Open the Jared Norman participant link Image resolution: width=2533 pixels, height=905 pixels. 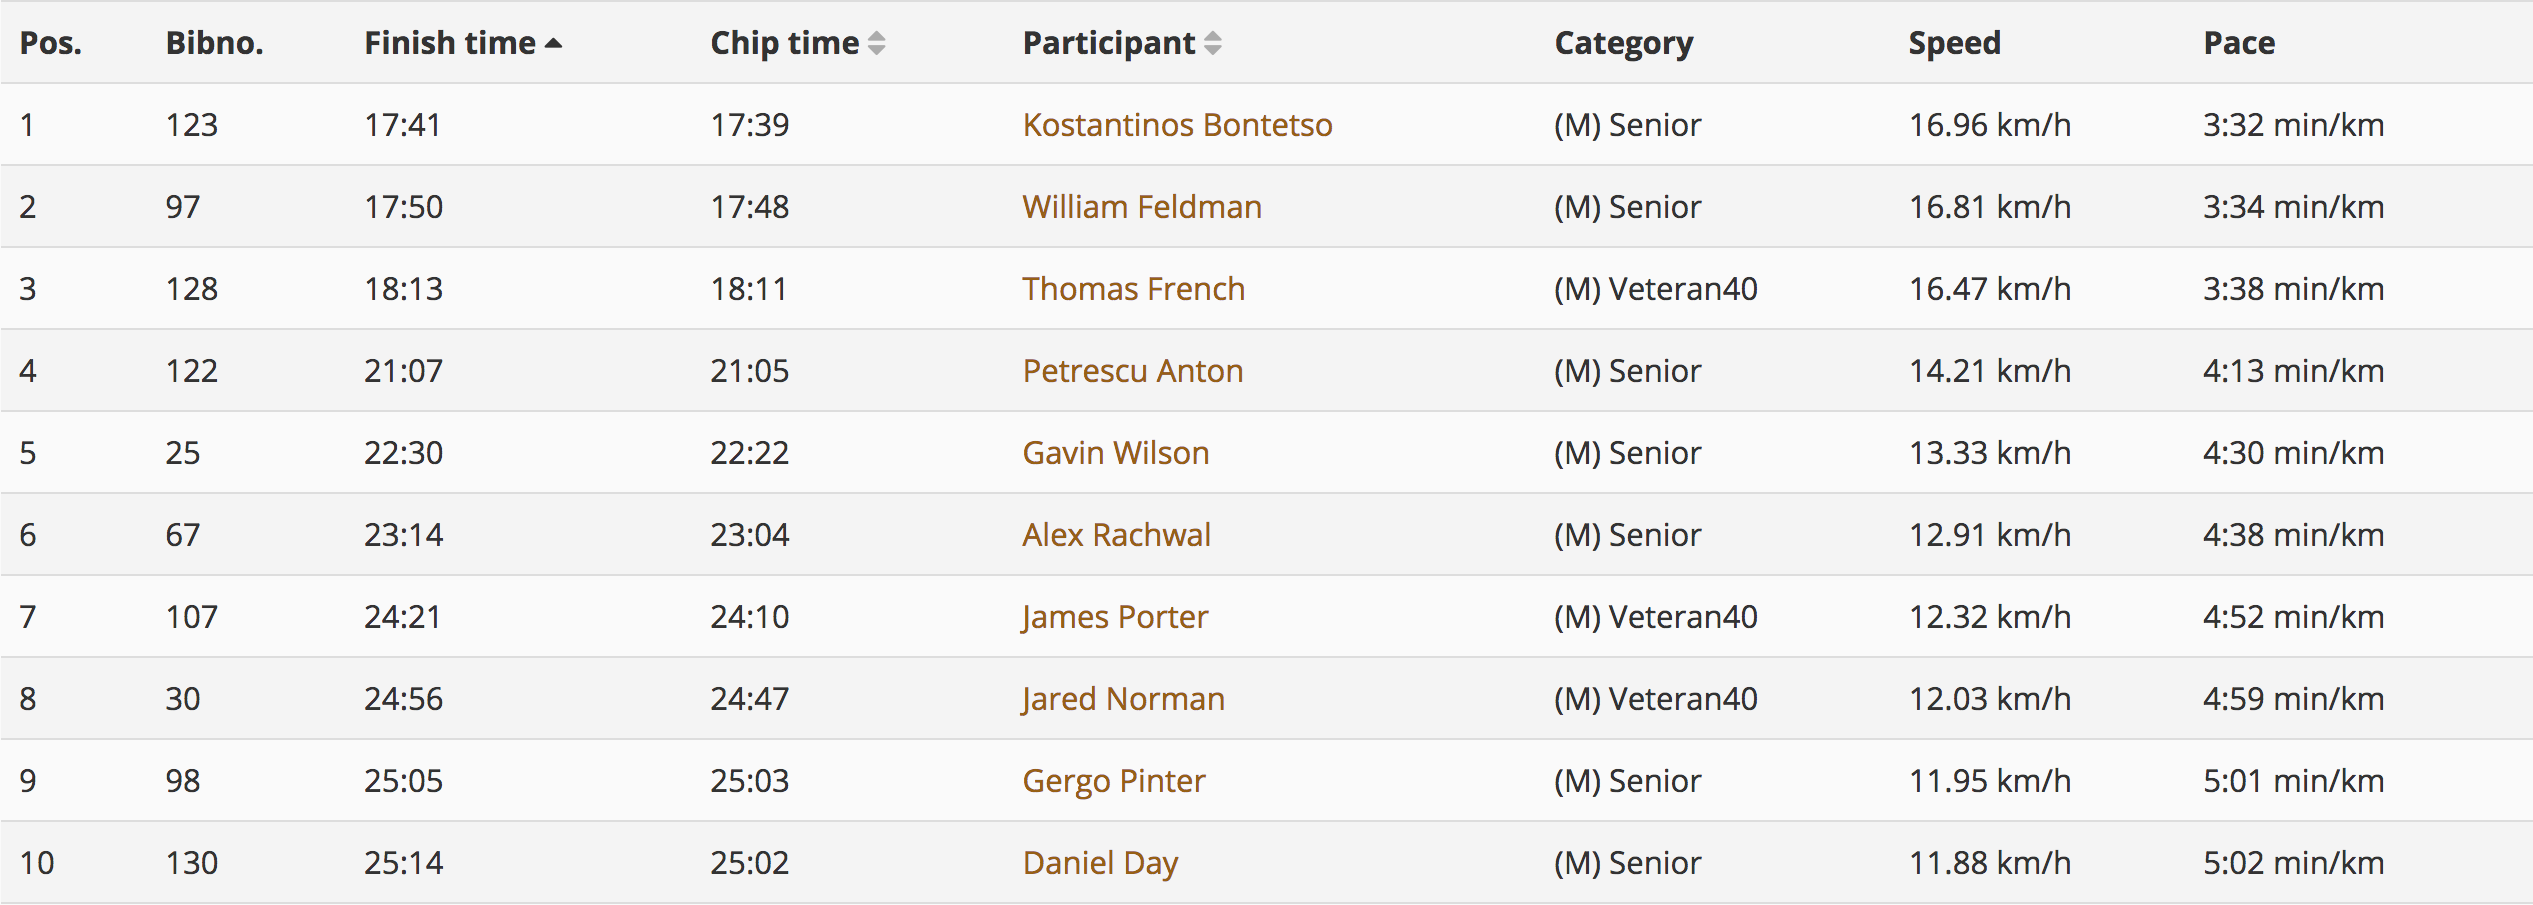pyautogui.click(x=1123, y=699)
